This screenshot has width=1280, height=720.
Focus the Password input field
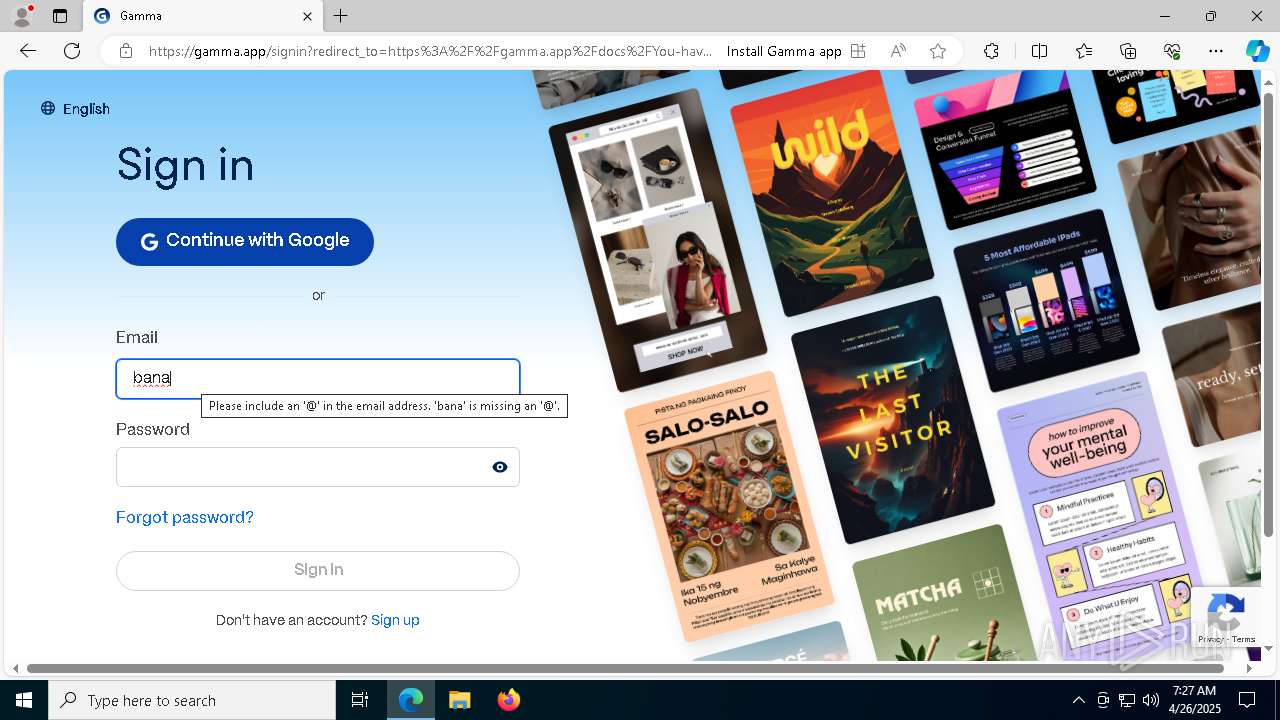click(x=318, y=467)
